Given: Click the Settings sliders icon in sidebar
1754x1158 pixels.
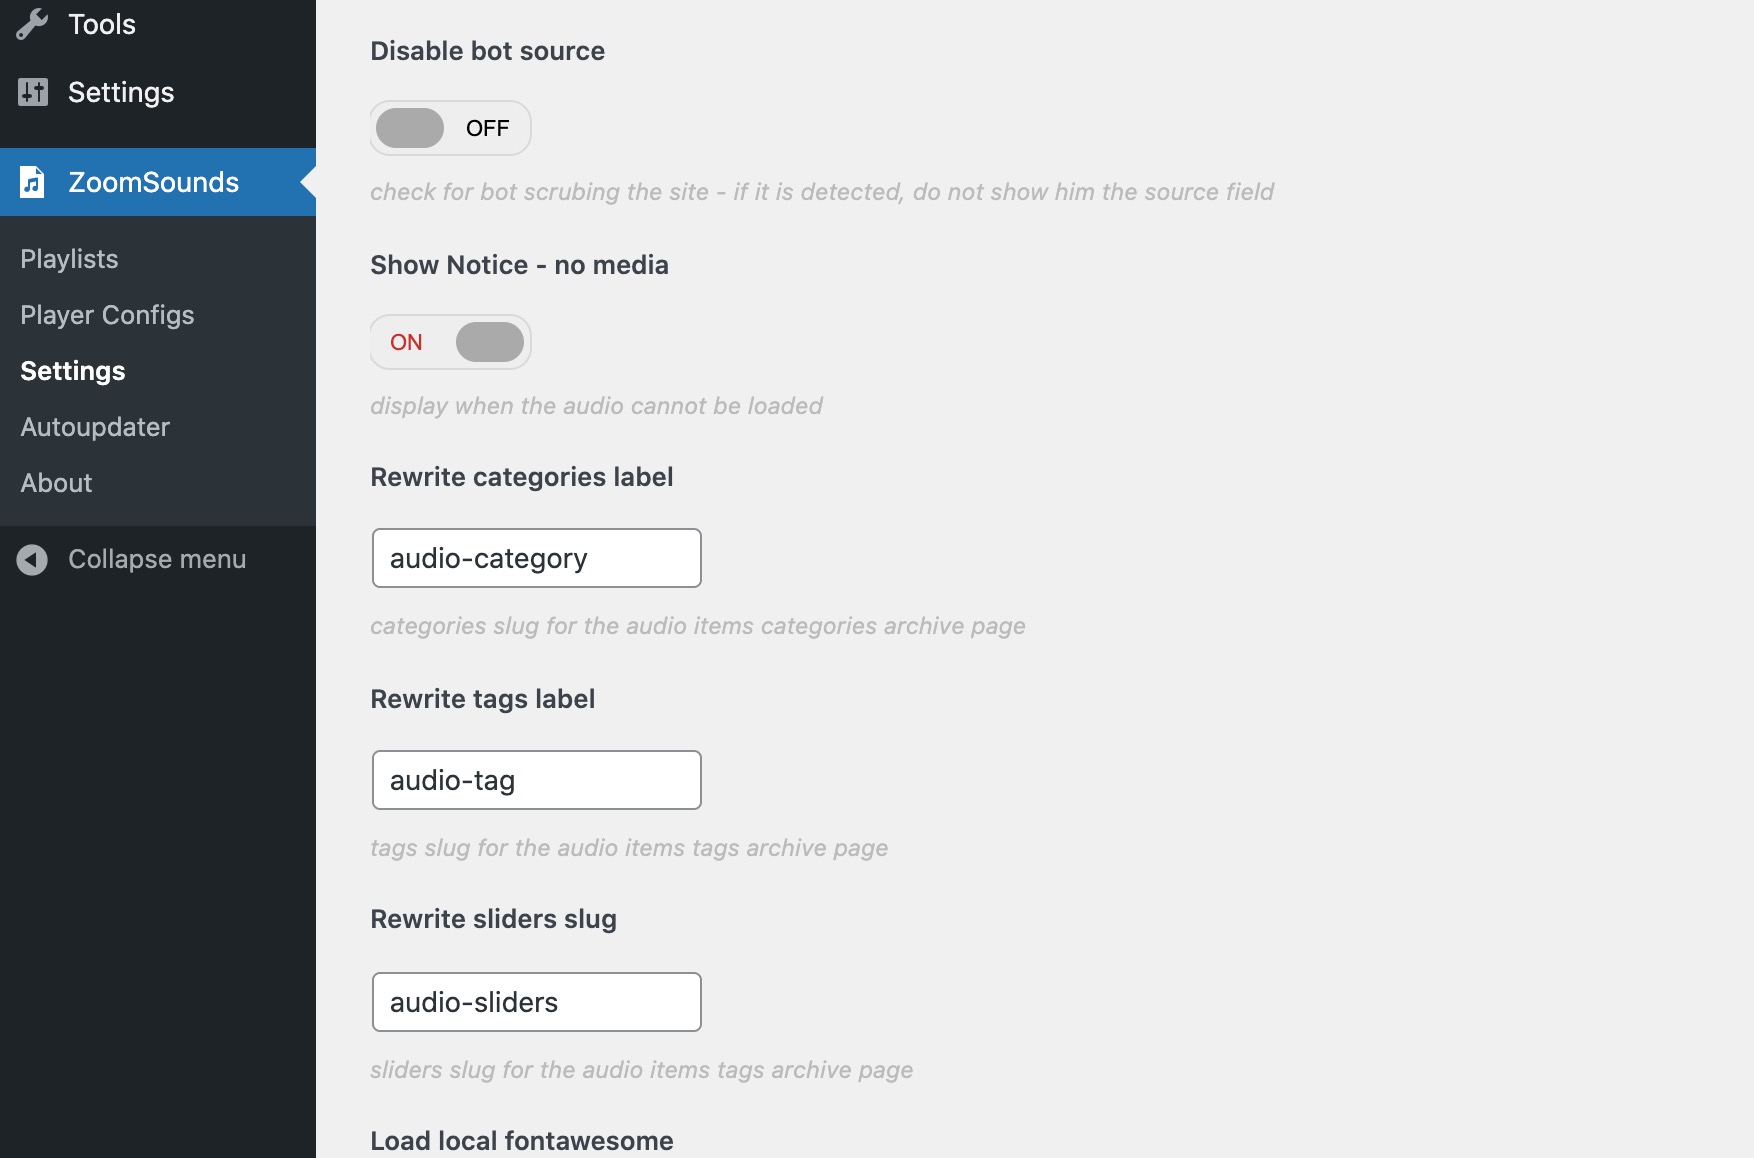Looking at the screenshot, I should (32, 92).
